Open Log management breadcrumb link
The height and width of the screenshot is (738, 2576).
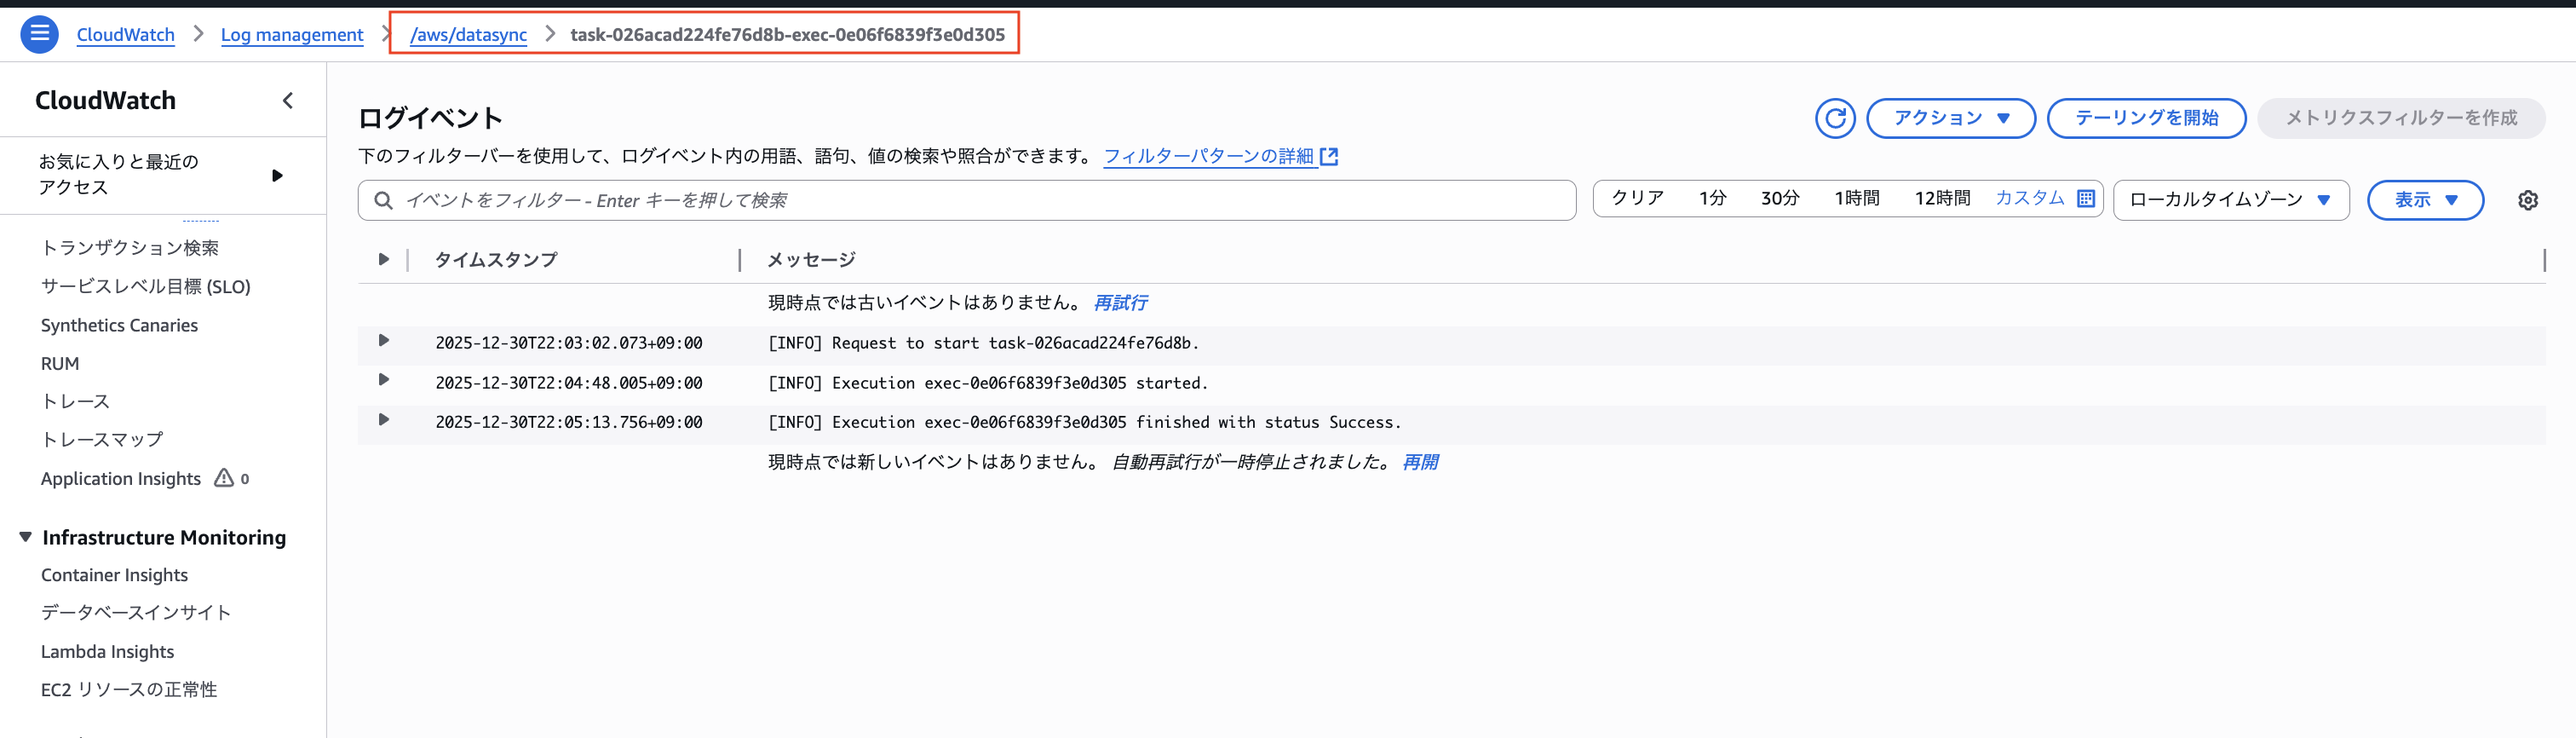click(292, 34)
